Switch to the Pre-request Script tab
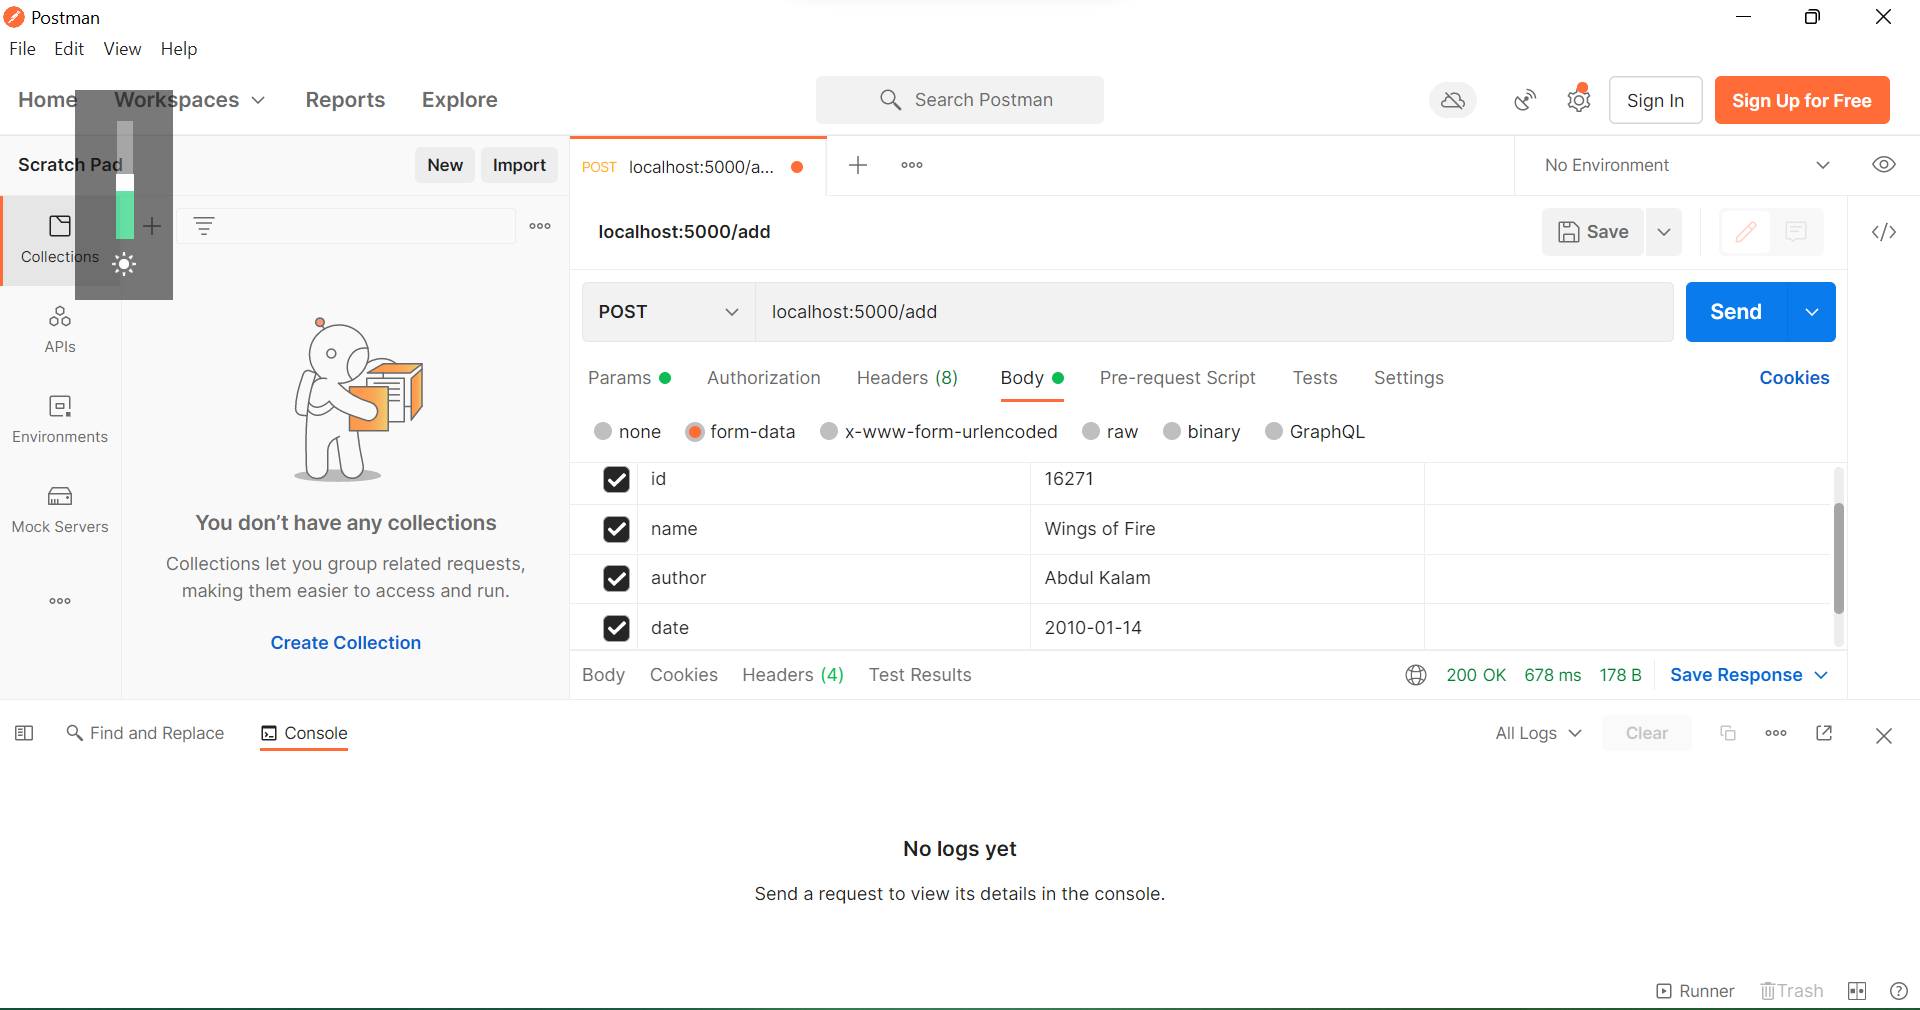The width and height of the screenshot is (1920, 1010). point(1178,378)
